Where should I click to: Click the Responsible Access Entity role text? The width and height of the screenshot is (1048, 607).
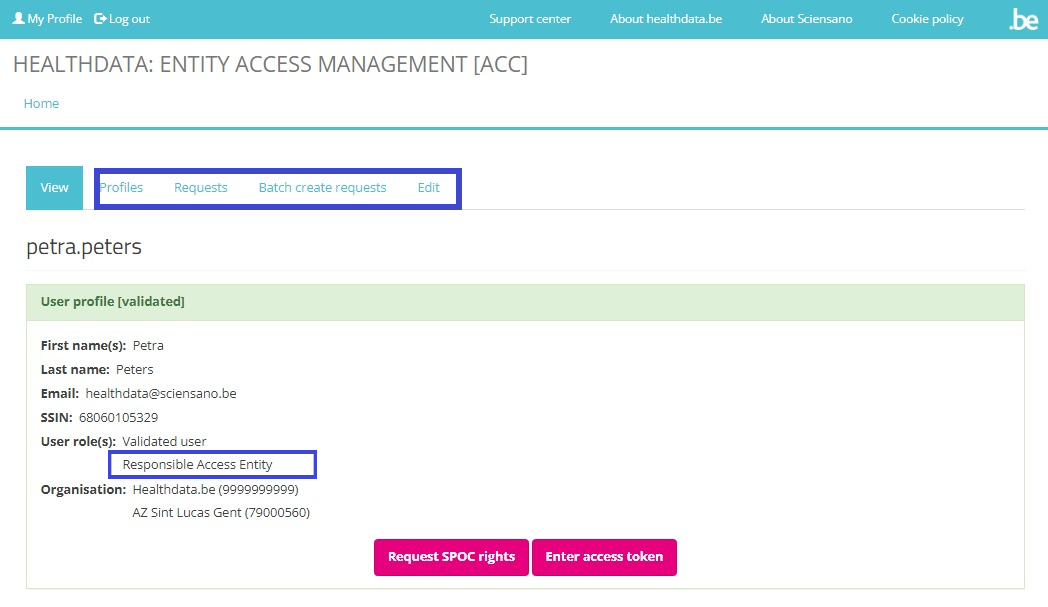197,465
